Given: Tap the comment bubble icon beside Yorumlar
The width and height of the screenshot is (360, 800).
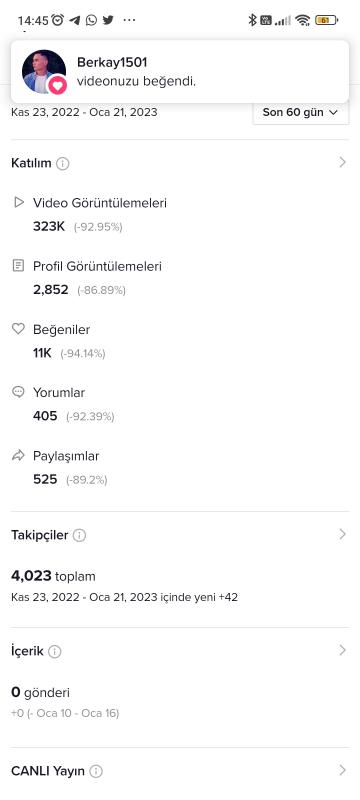Looking at the screenshot, I should tap(18, 392).
